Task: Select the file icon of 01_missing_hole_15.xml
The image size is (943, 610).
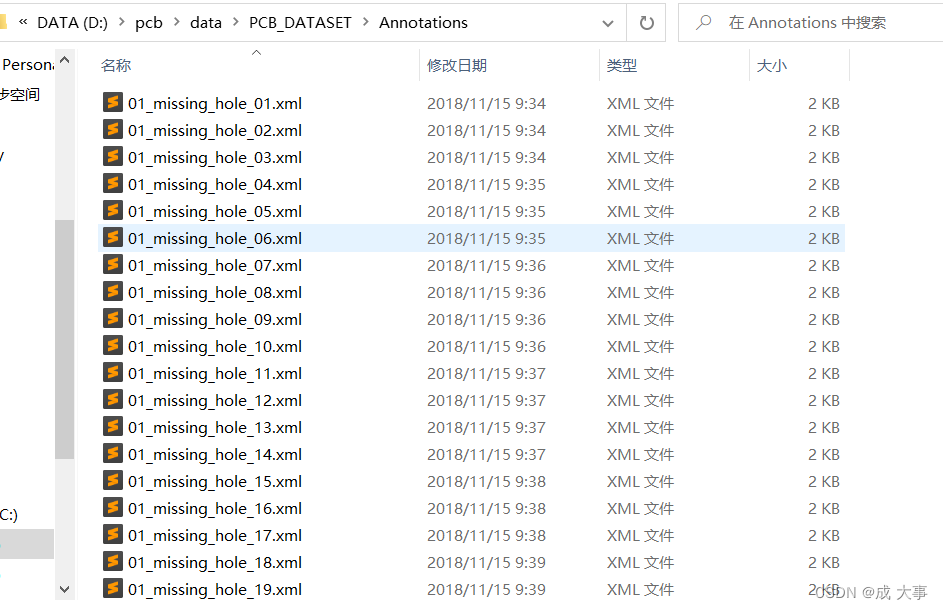Action: (113, 481)
